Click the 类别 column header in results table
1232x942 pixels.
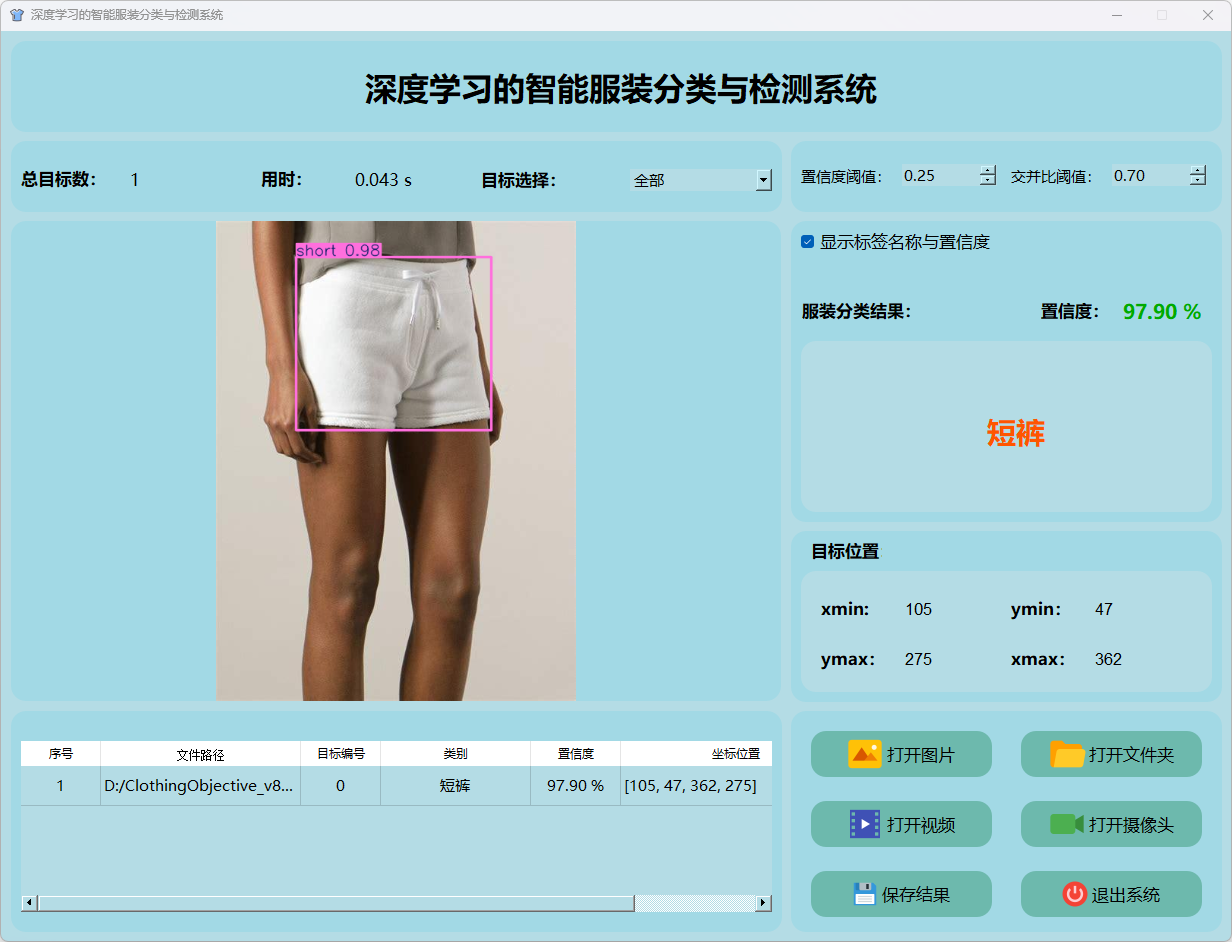coord(455,754)
